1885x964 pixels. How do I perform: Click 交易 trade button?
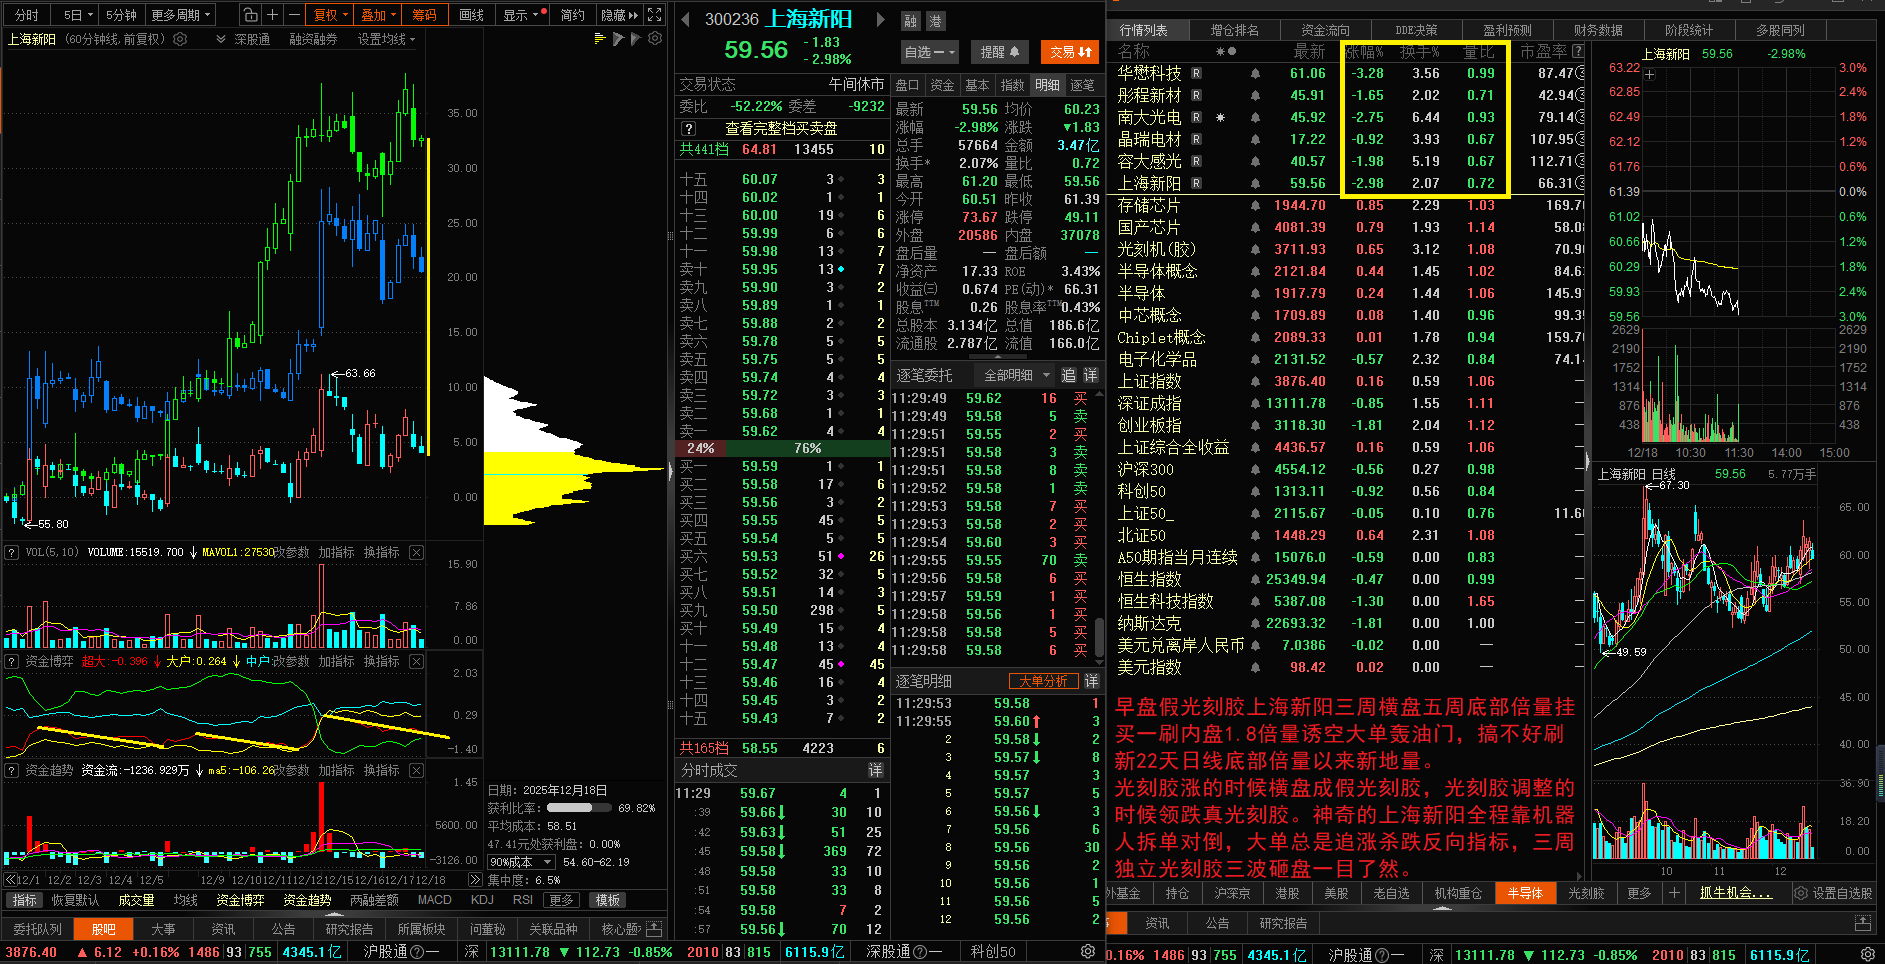(1069, 51)
